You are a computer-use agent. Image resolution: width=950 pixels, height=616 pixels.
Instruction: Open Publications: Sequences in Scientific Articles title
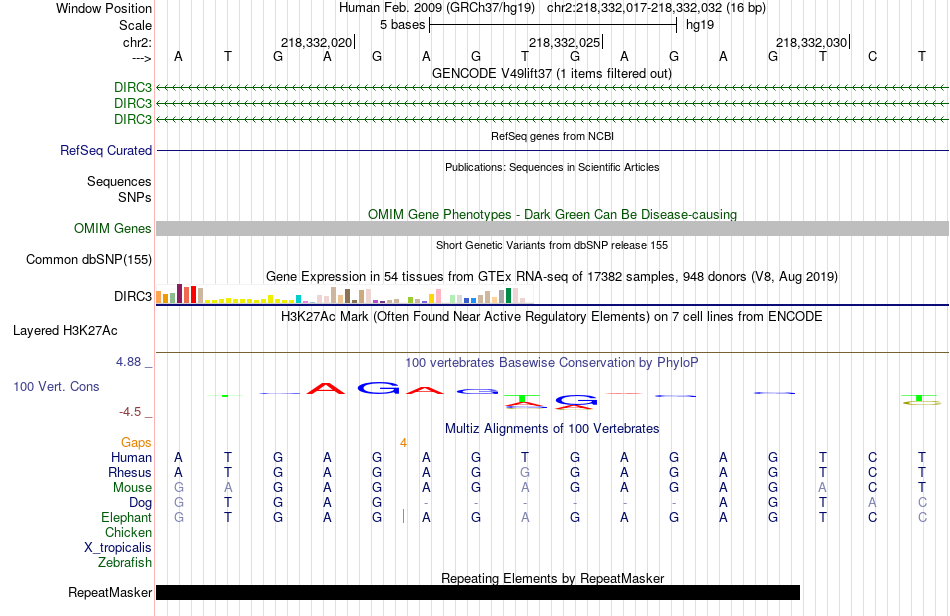click(552, 167)
